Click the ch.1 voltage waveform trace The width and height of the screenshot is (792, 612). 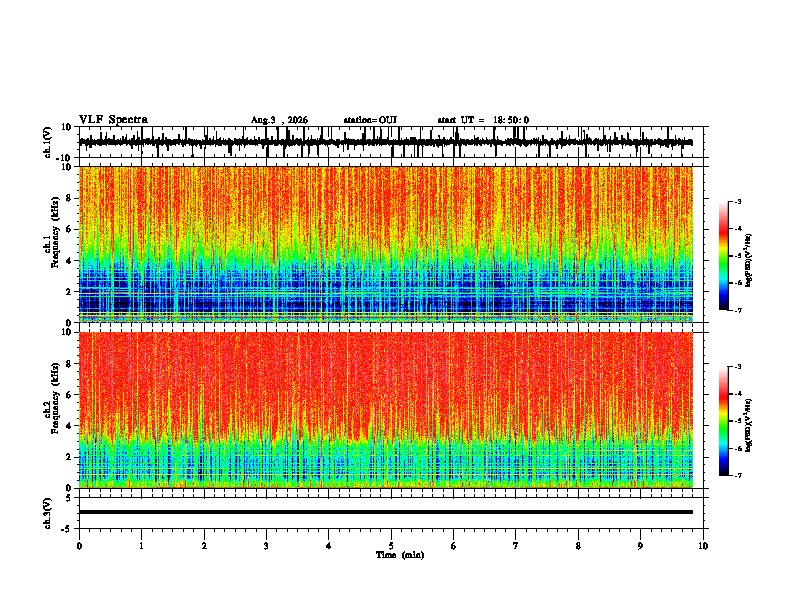pyautogui.click(x=386, y=142)
